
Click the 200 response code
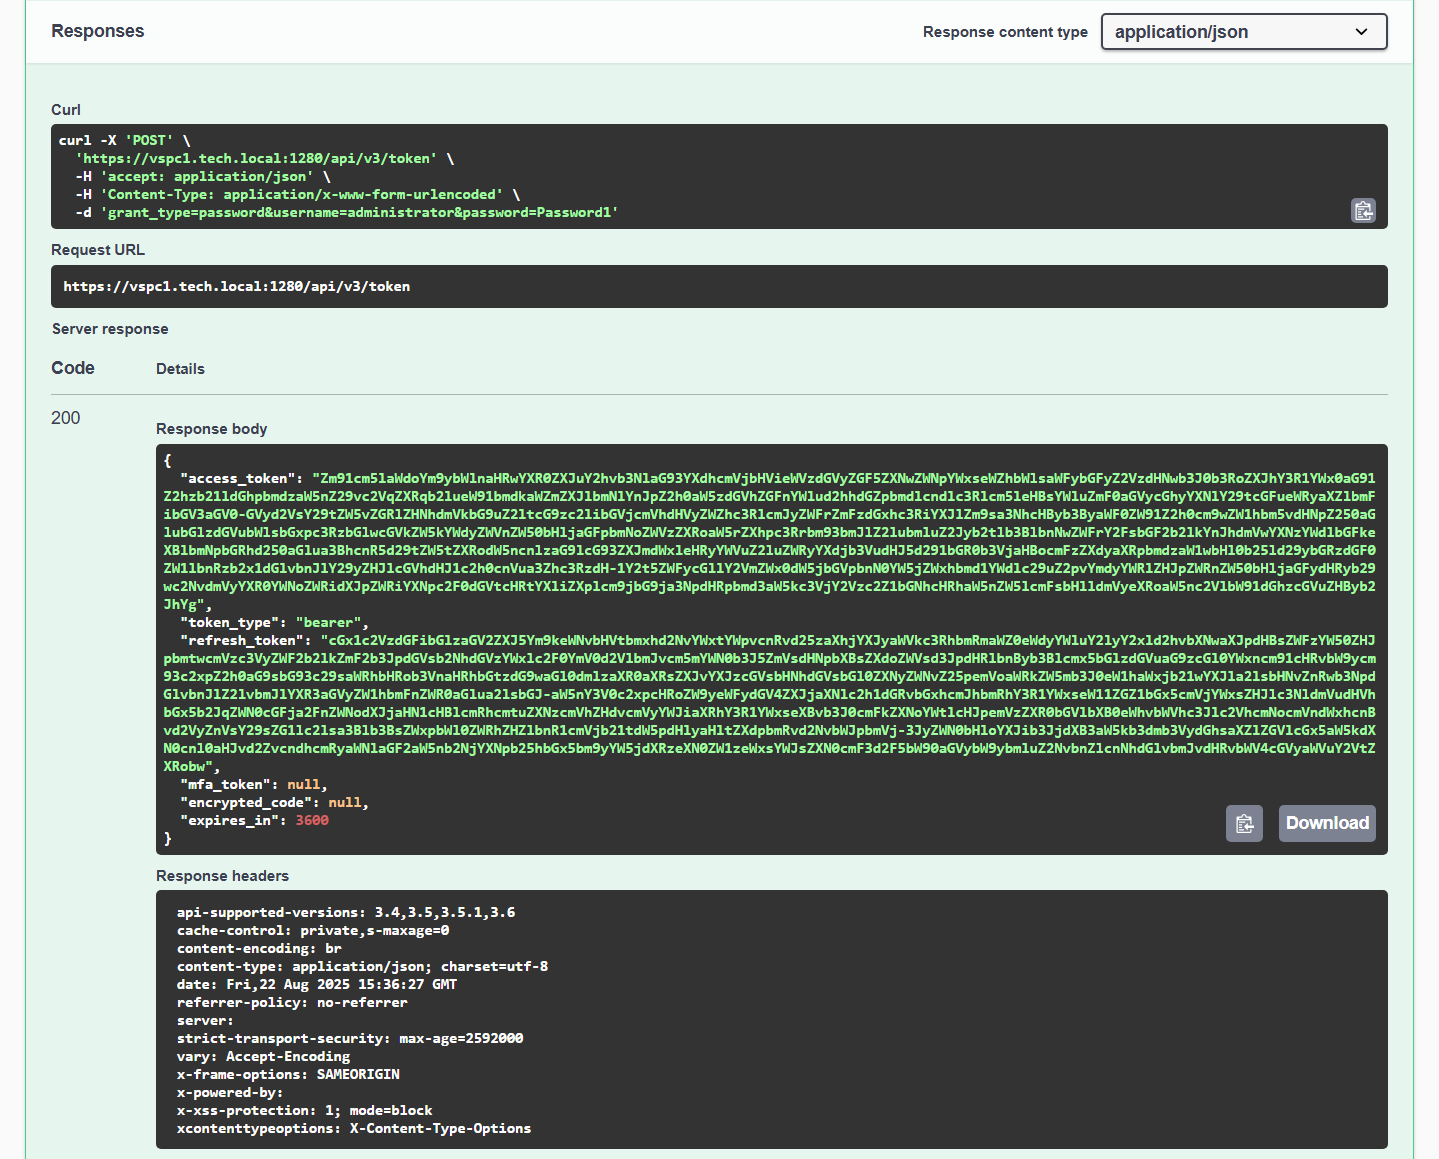65,417
